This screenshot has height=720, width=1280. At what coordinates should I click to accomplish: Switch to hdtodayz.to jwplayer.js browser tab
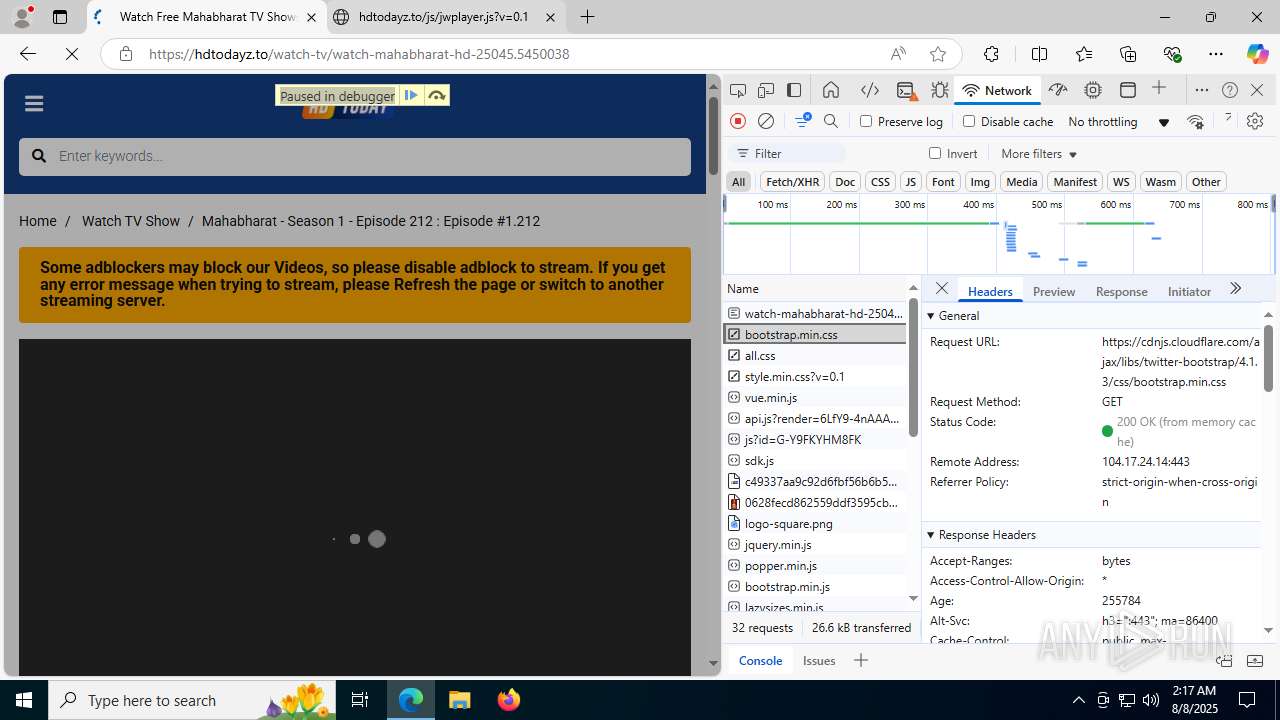[x=445, y=17]
